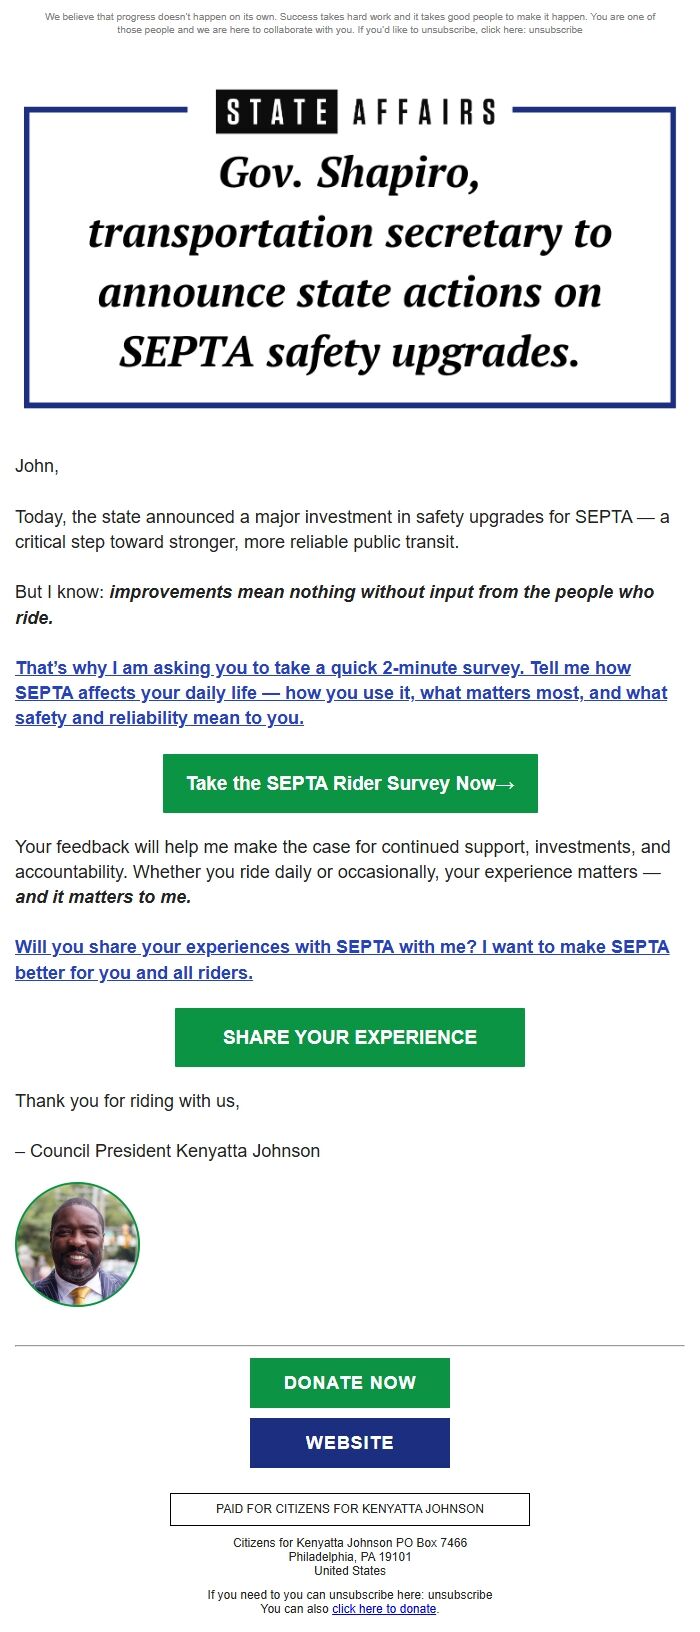Screen dimensions: 700x1632
Task: Click the Citizens for Kenyatta Johnson PO Box text
Action: point(350,1543)
